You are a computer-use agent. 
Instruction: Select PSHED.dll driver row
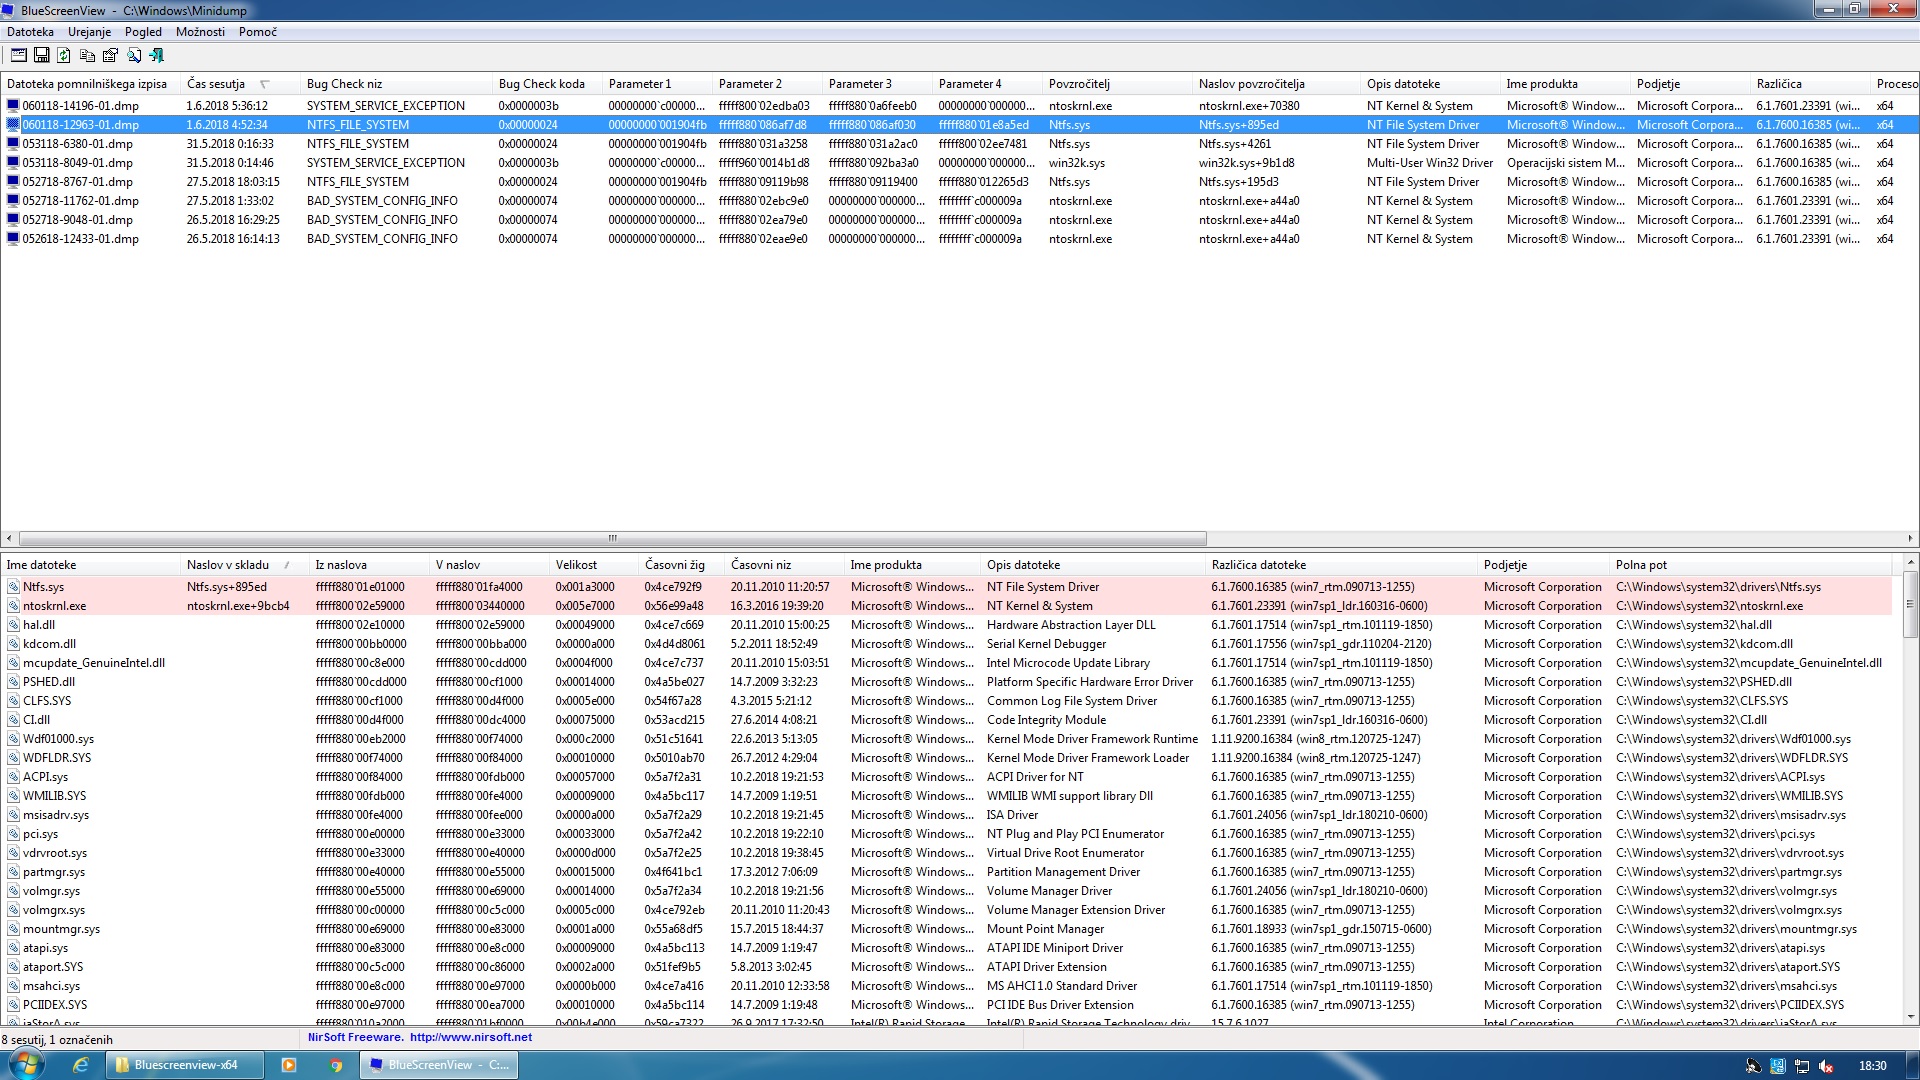click(947, 682)
